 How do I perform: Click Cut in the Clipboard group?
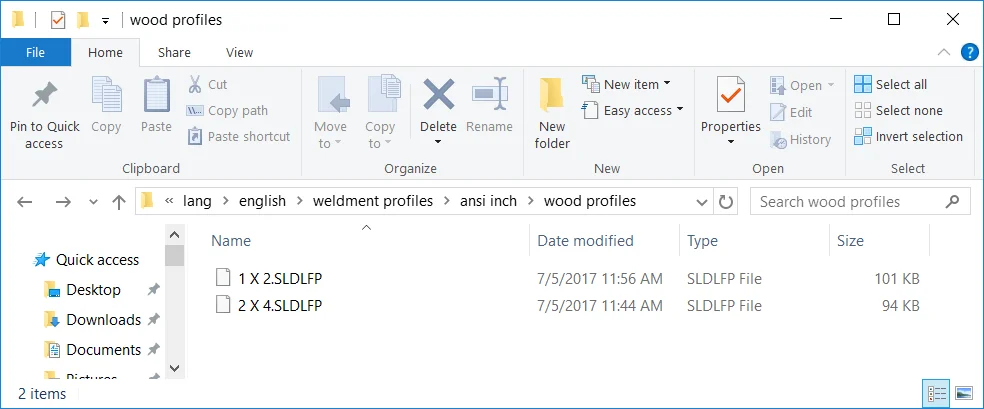[x=208, y=84]
